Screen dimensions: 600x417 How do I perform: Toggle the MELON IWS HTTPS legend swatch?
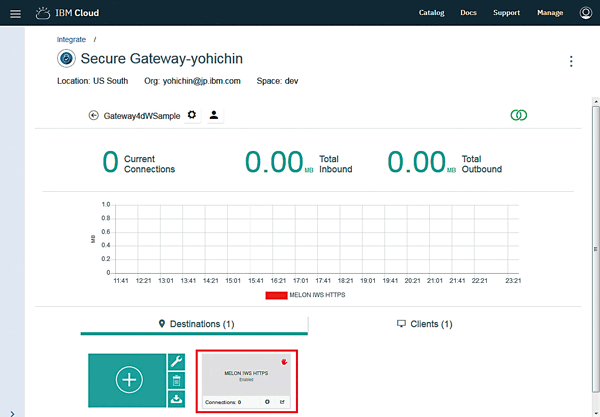click(276, 295)
